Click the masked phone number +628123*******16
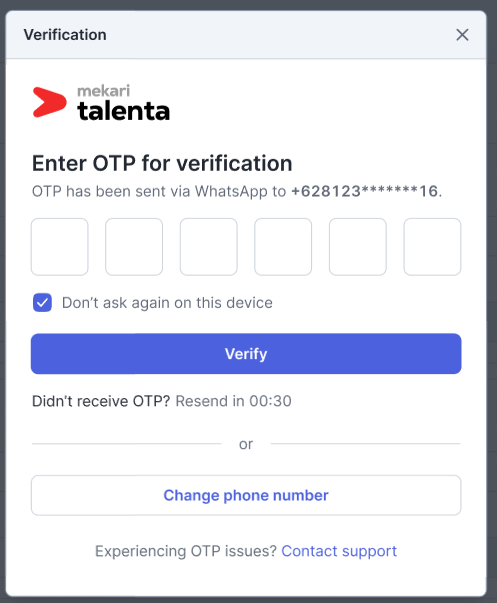The image size is (497, 603). coord(365,191)
